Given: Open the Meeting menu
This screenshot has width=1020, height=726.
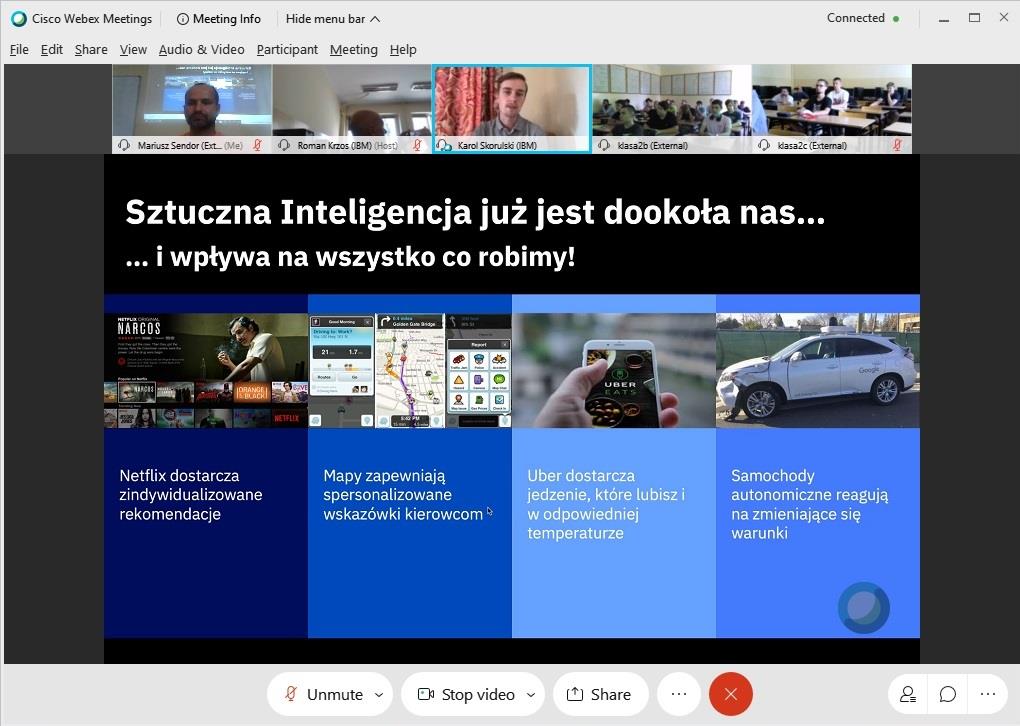Looking at the screenshot, I should [353, 49].
